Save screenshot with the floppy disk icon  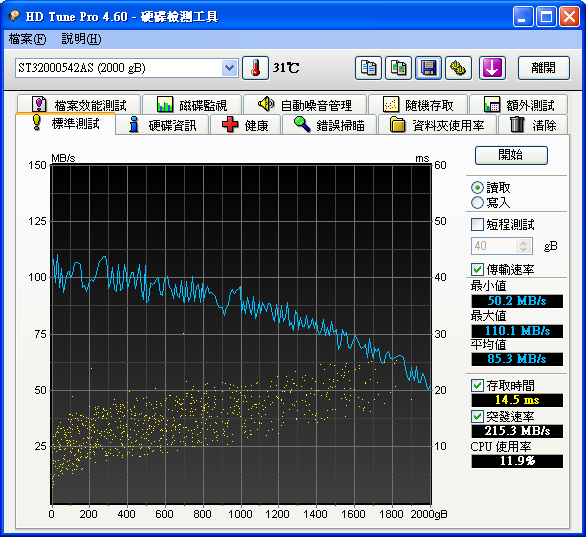coord(428,68)
